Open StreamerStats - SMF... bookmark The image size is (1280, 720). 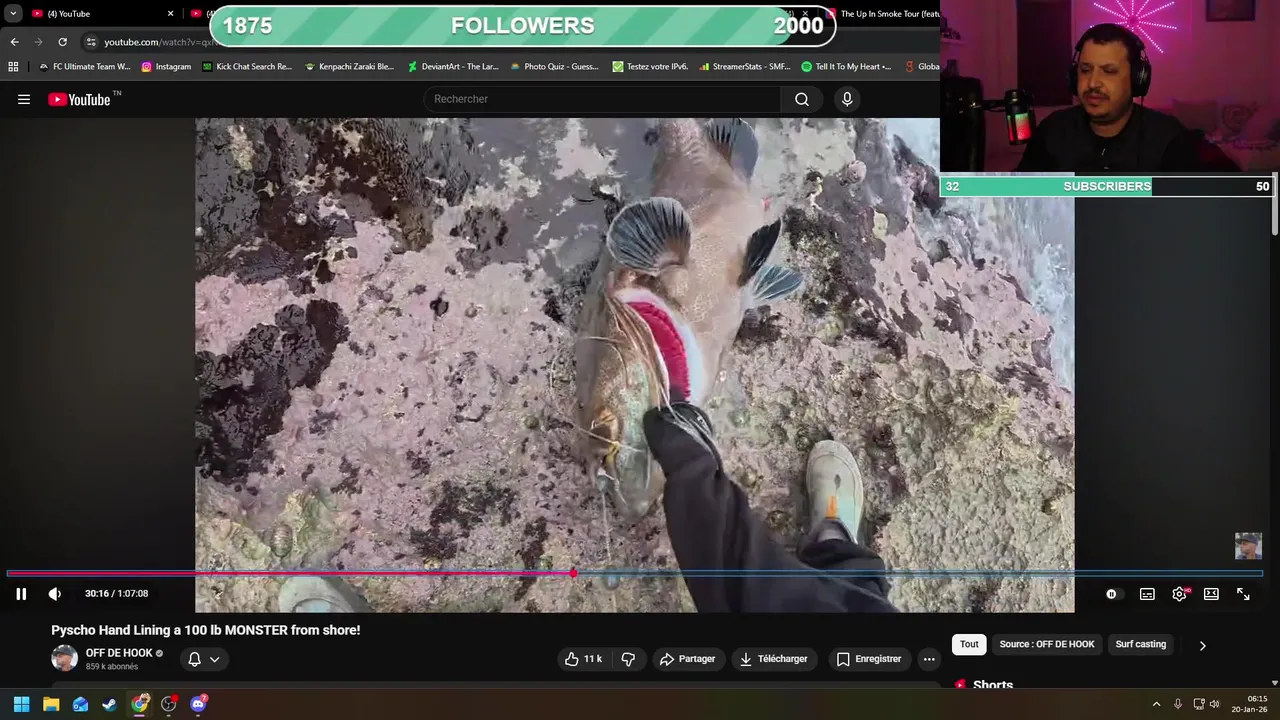click(x=744, y=67)
